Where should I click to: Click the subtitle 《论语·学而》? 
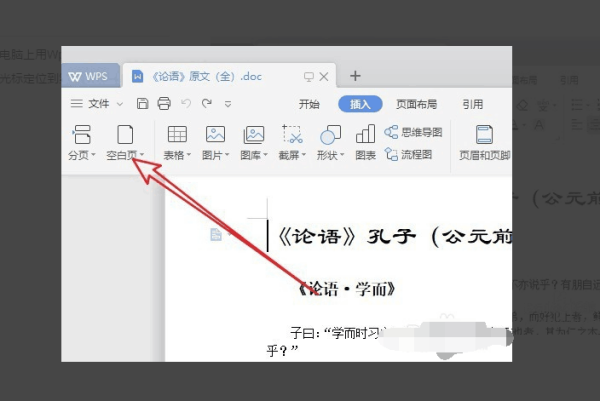click(347, 289)
